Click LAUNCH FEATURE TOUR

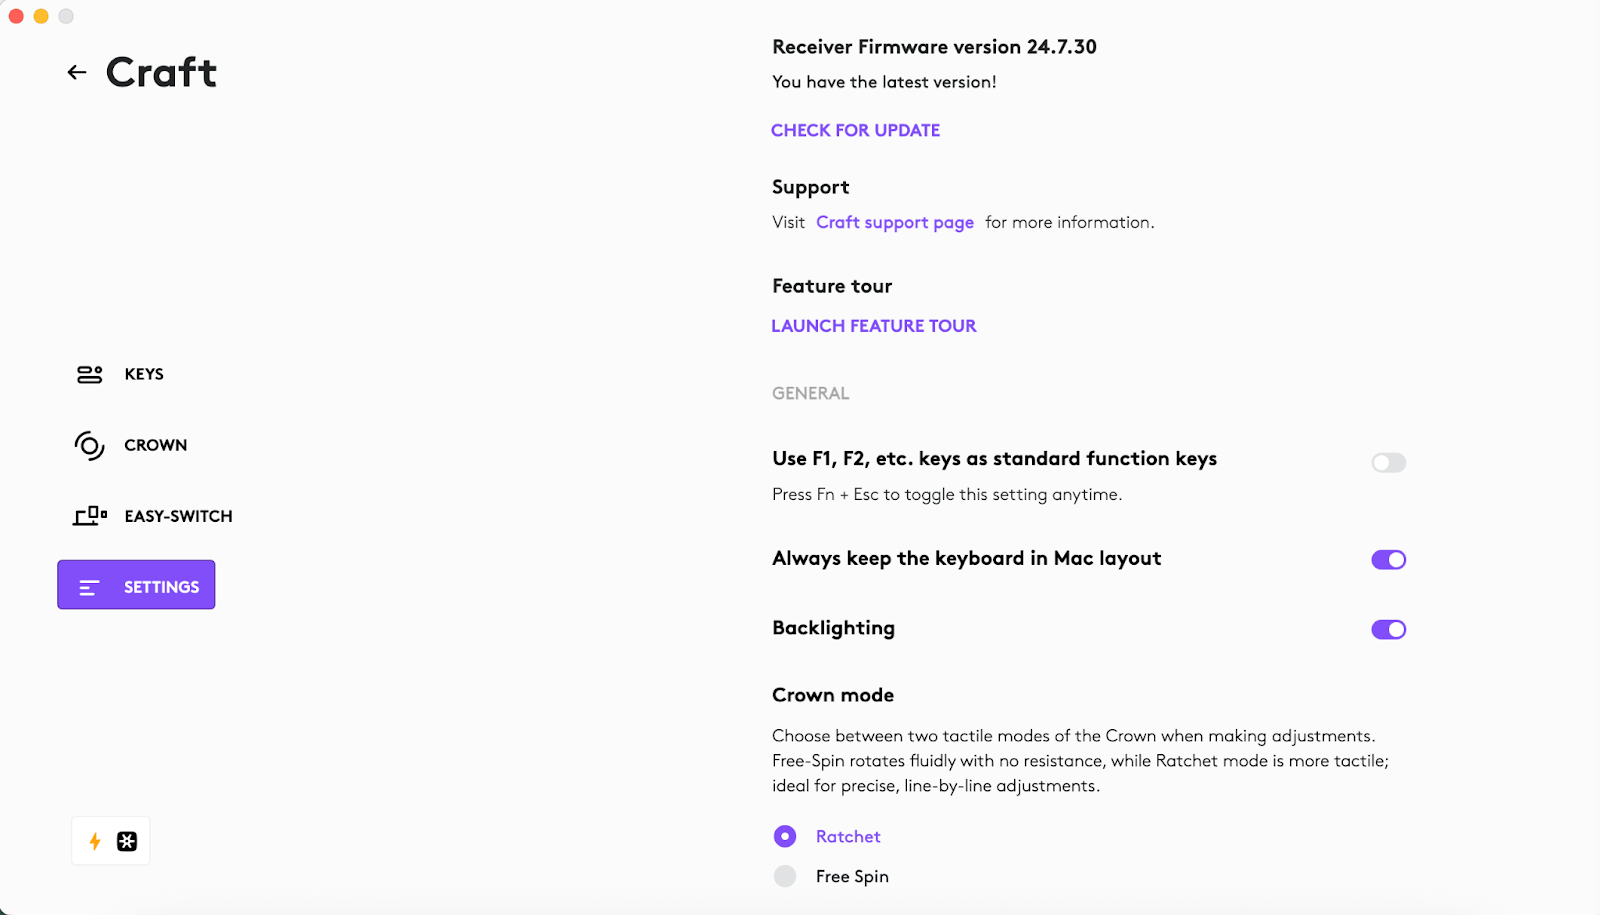tap(873, 326)
